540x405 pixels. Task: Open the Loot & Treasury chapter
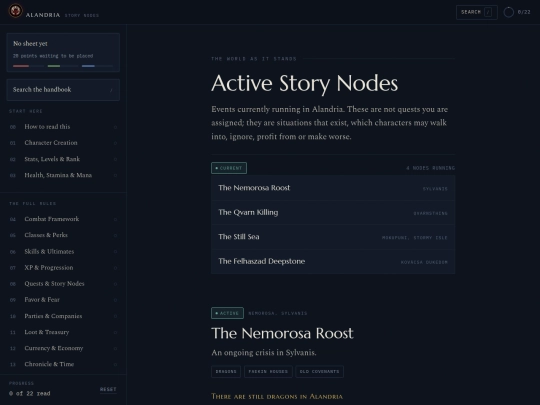click(63, 332)
